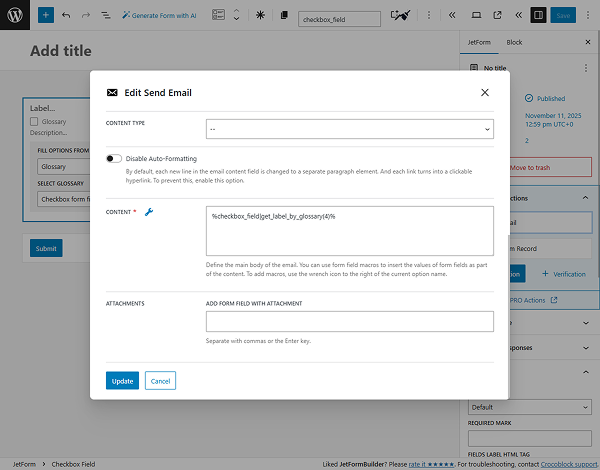Close the Edit Send Email dialog
600x470 pixels.
[484, 92]
